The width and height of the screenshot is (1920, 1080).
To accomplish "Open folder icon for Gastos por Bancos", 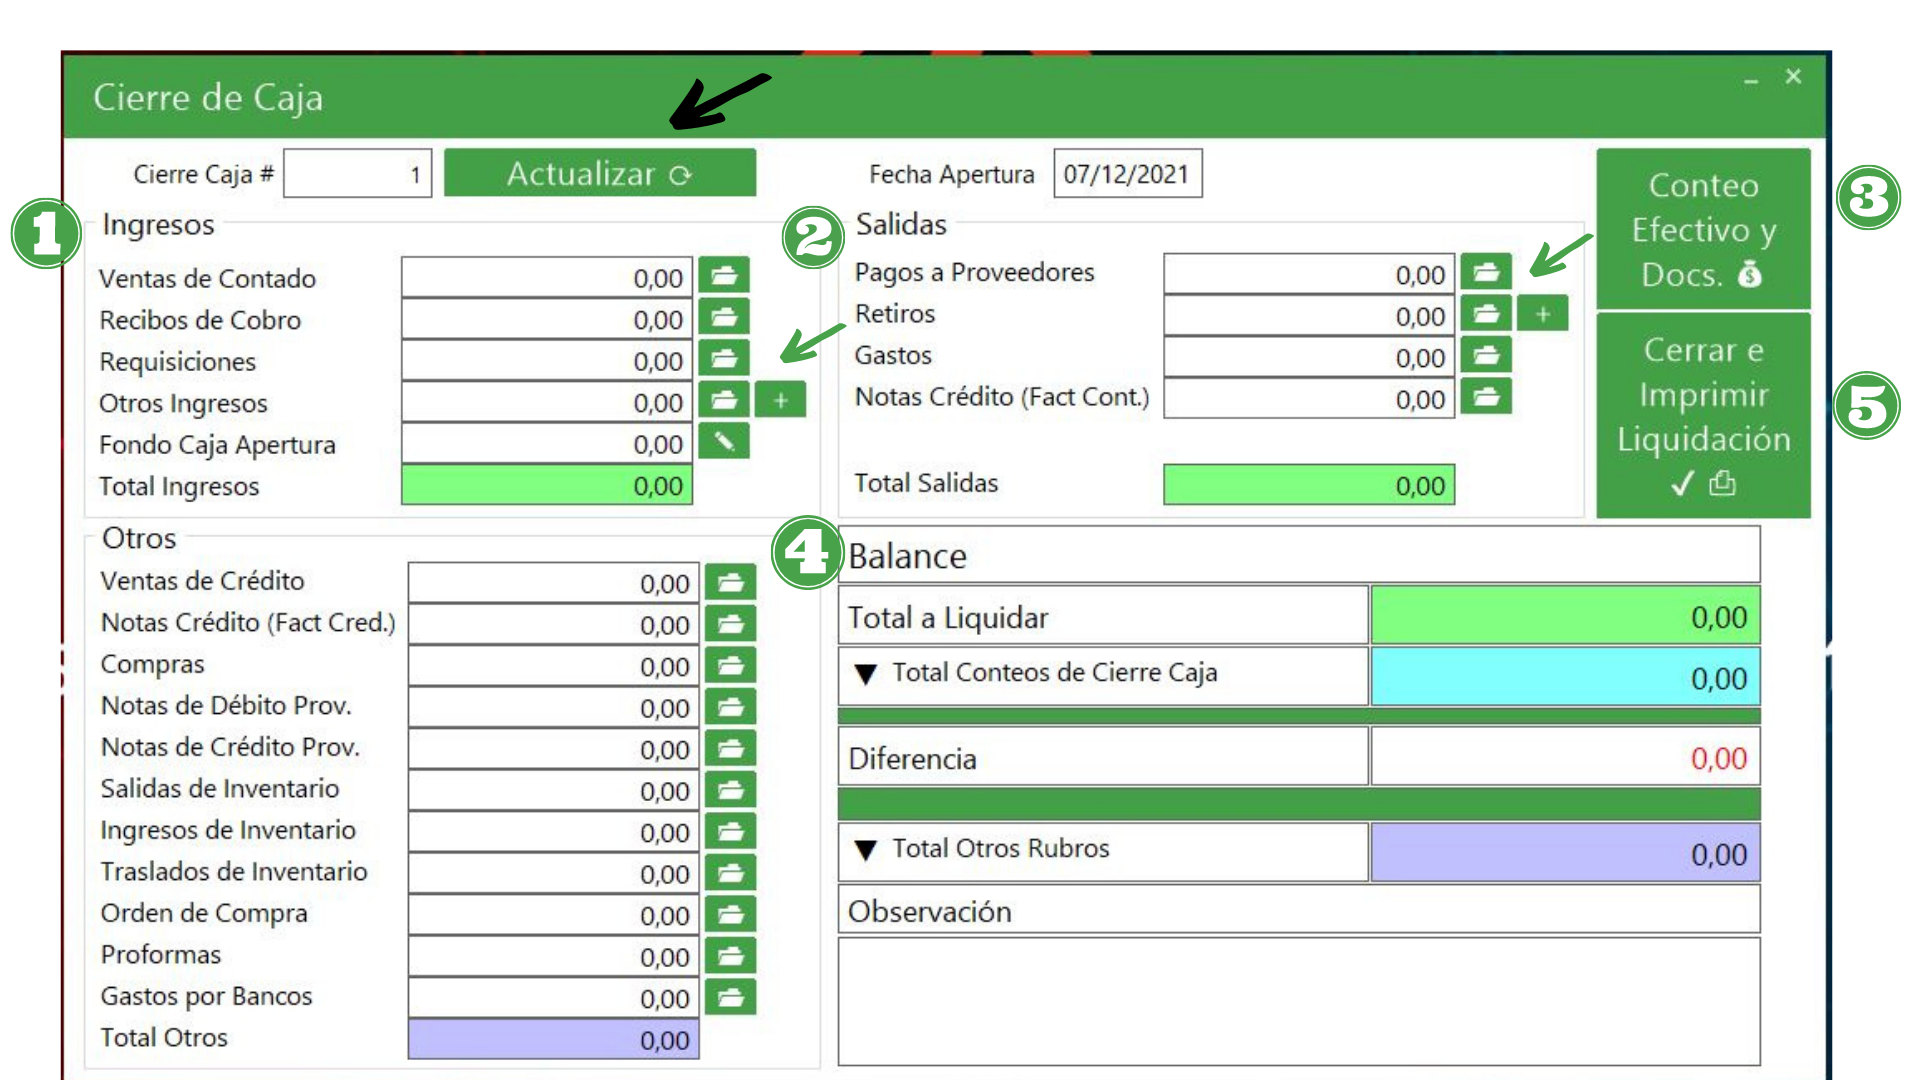I will point(730,997).
